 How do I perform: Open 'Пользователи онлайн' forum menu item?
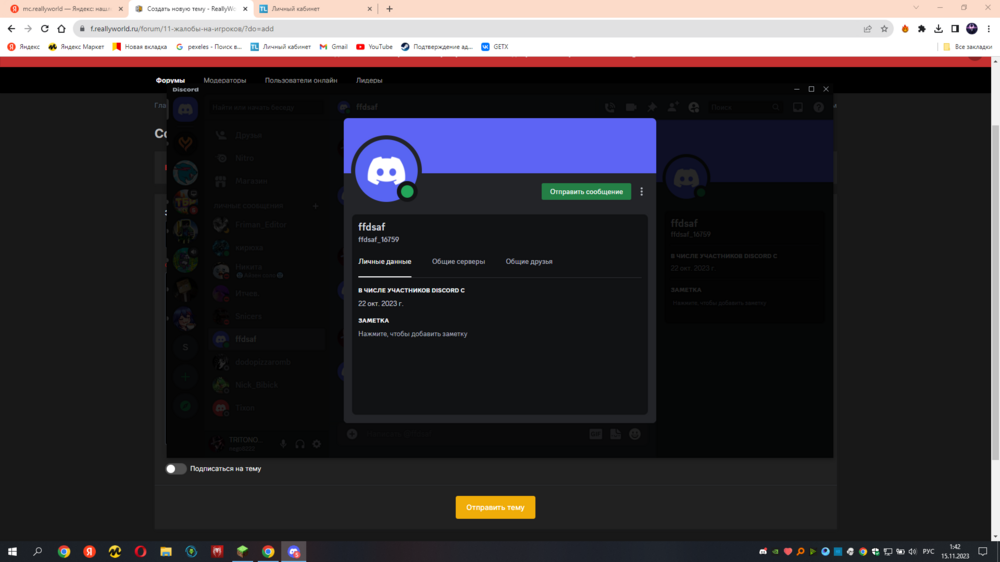click(301, 80)
